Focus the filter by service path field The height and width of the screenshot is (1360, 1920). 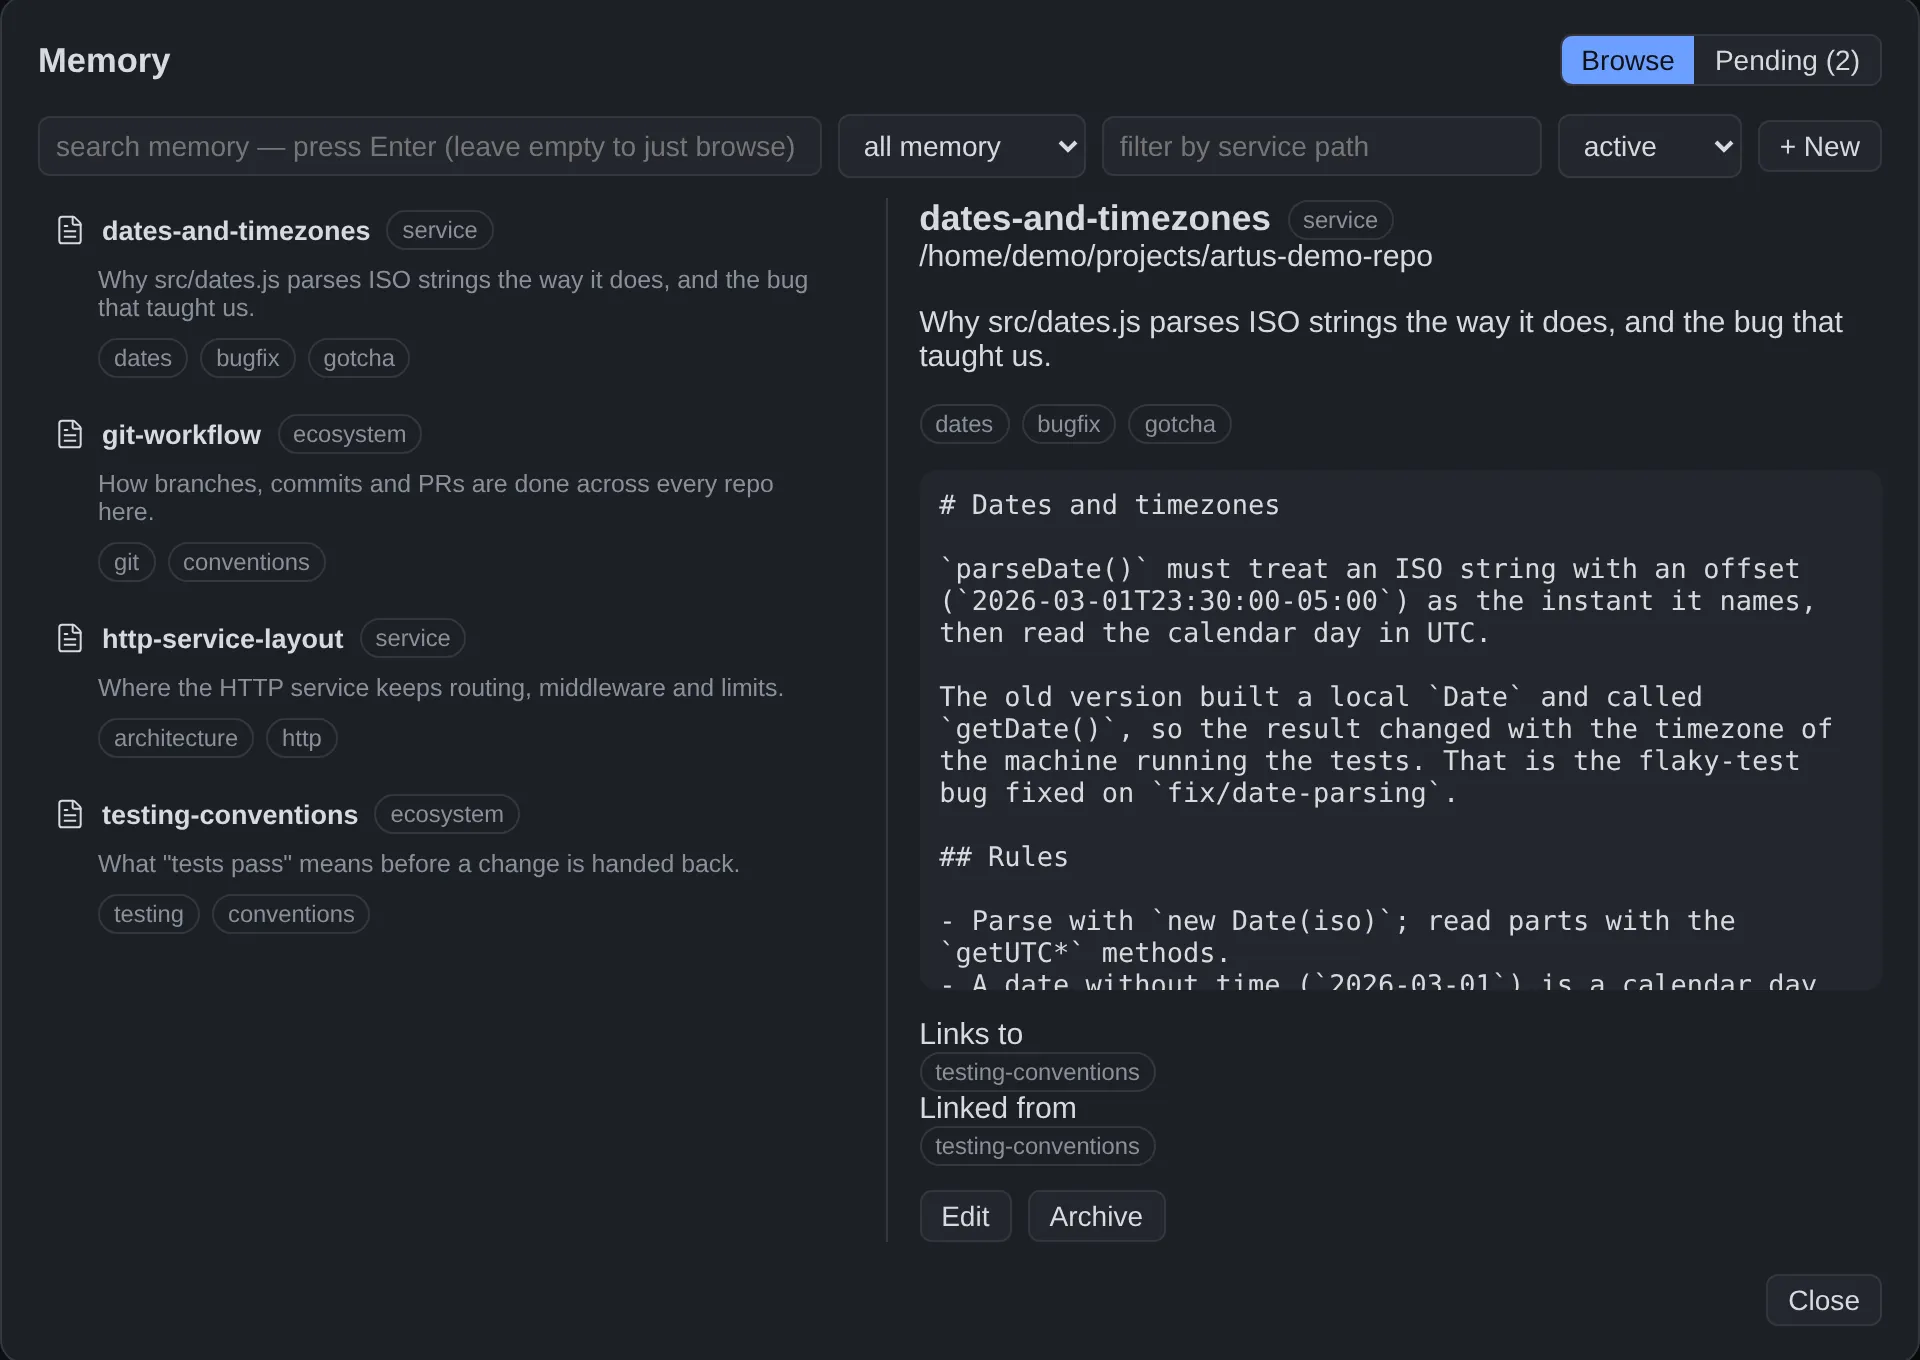click(1321, 147)
